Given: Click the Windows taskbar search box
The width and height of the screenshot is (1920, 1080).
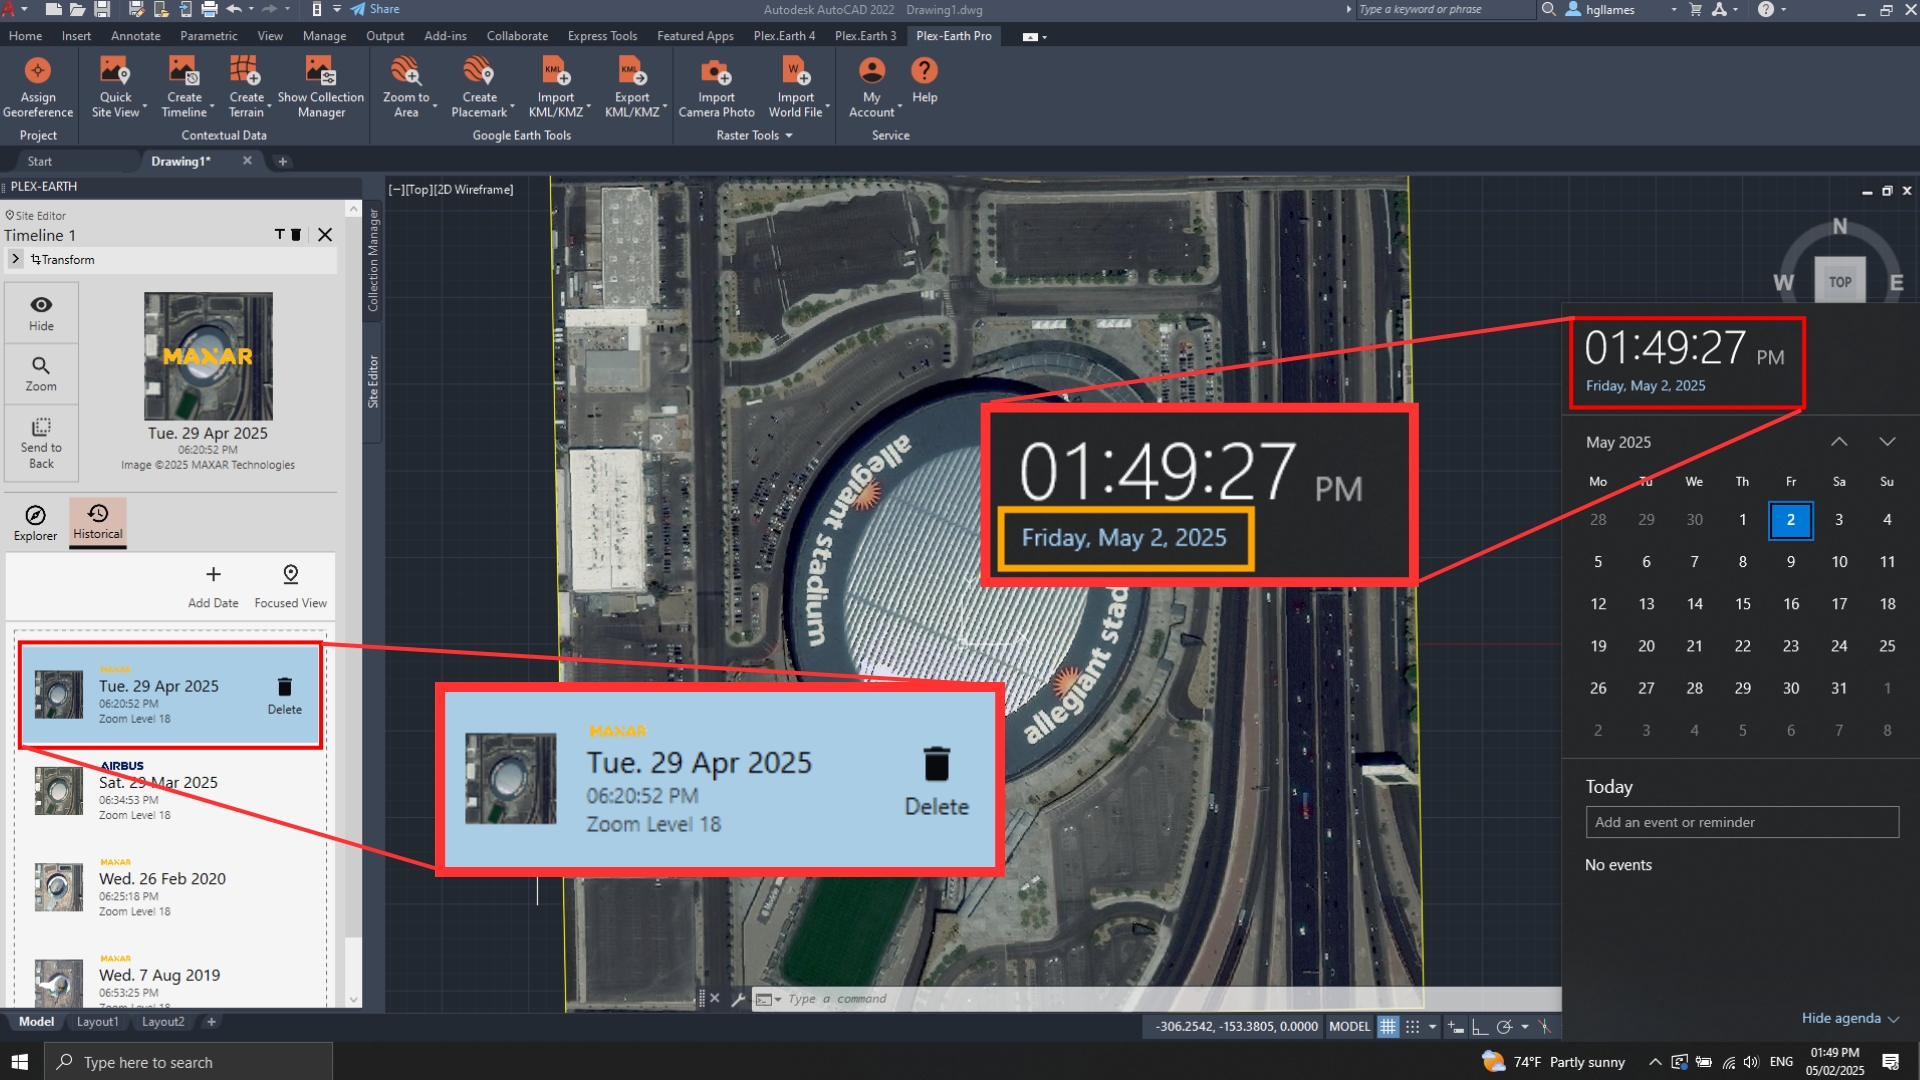Looking at the screenshot, I should (x=188, y=1062).
